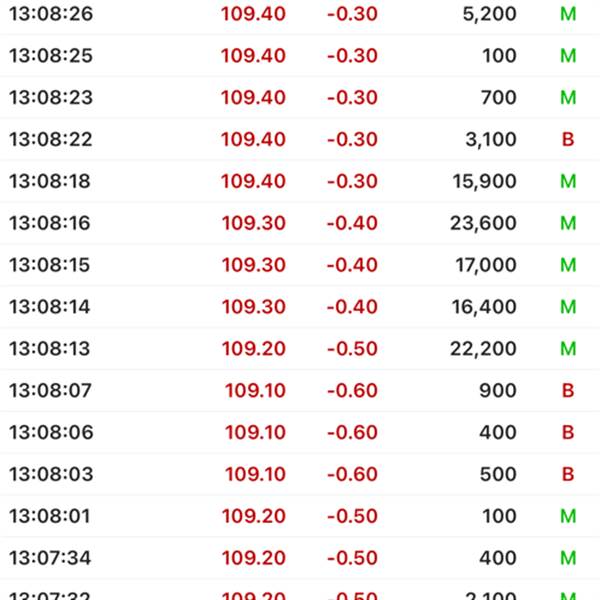Screen dimensions: 600x600
Task: Tap the green M marker at 13:08:18
Action: click(568, 181)
